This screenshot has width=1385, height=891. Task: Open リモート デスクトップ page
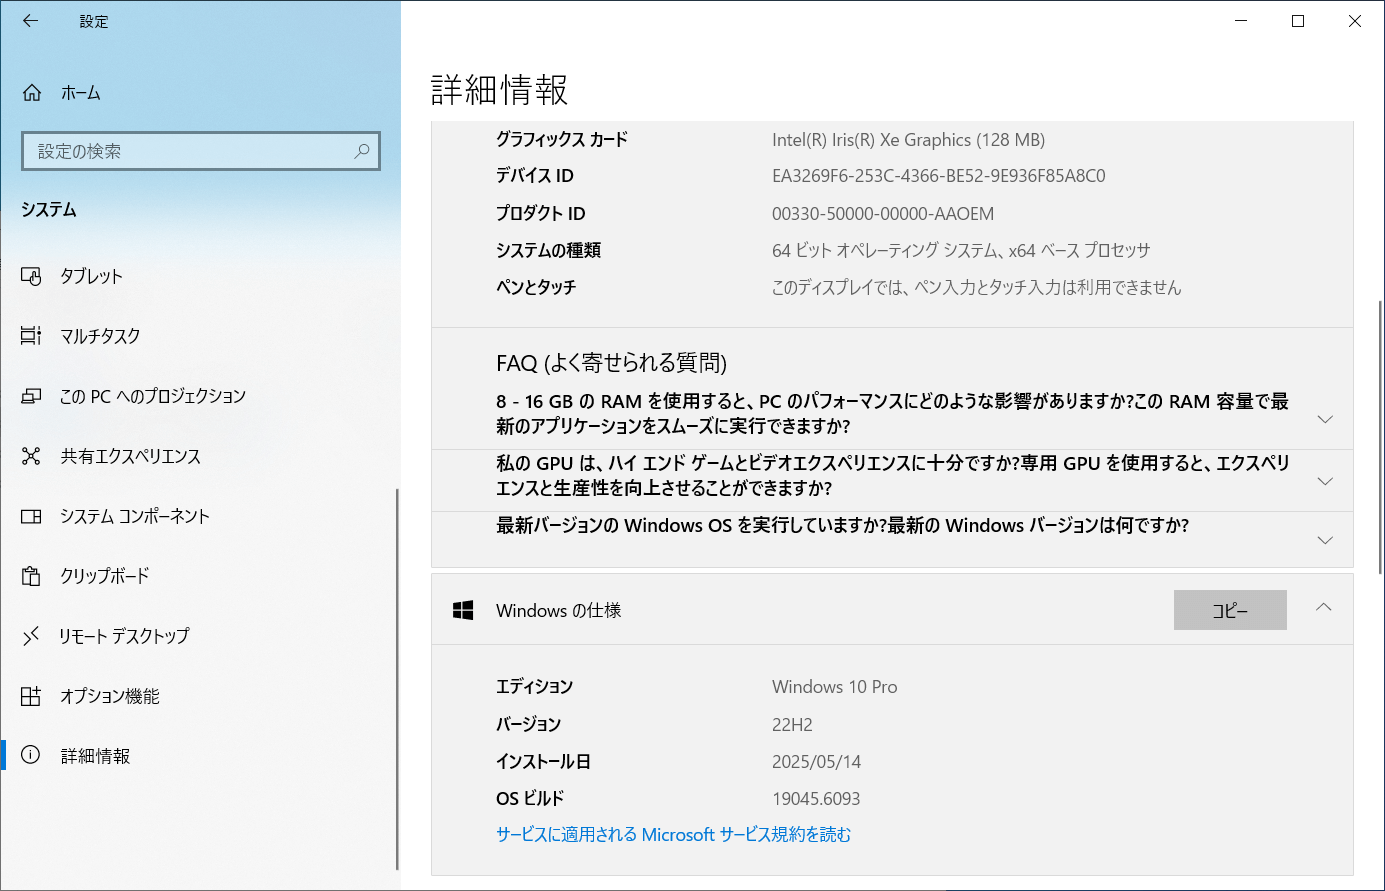pyautogui.click(x=198, y=636)
